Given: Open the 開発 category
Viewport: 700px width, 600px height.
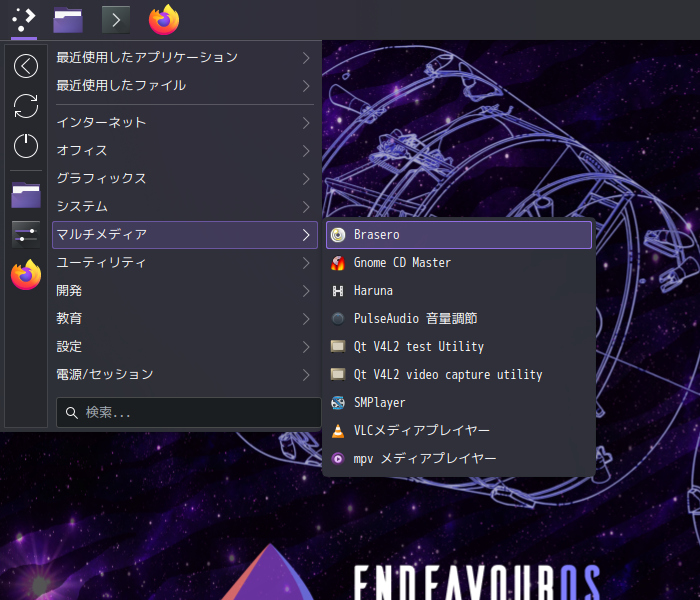Looking at the screenshot, I should (185, 291).
